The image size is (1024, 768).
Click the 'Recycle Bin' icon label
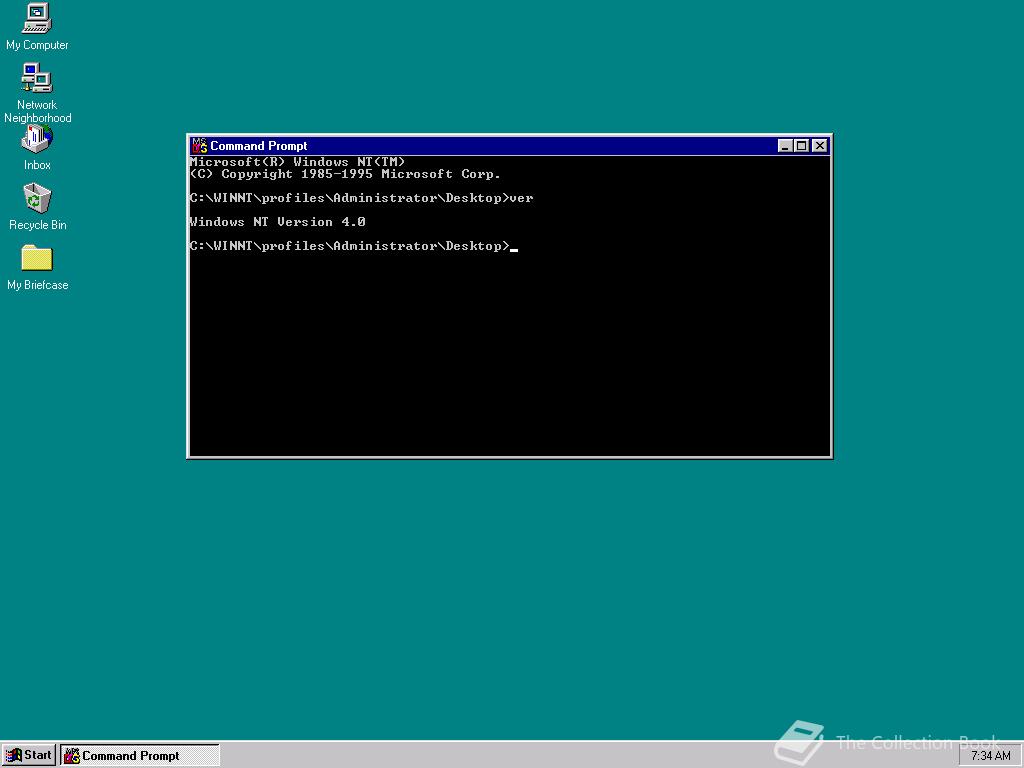pos(37,225)
